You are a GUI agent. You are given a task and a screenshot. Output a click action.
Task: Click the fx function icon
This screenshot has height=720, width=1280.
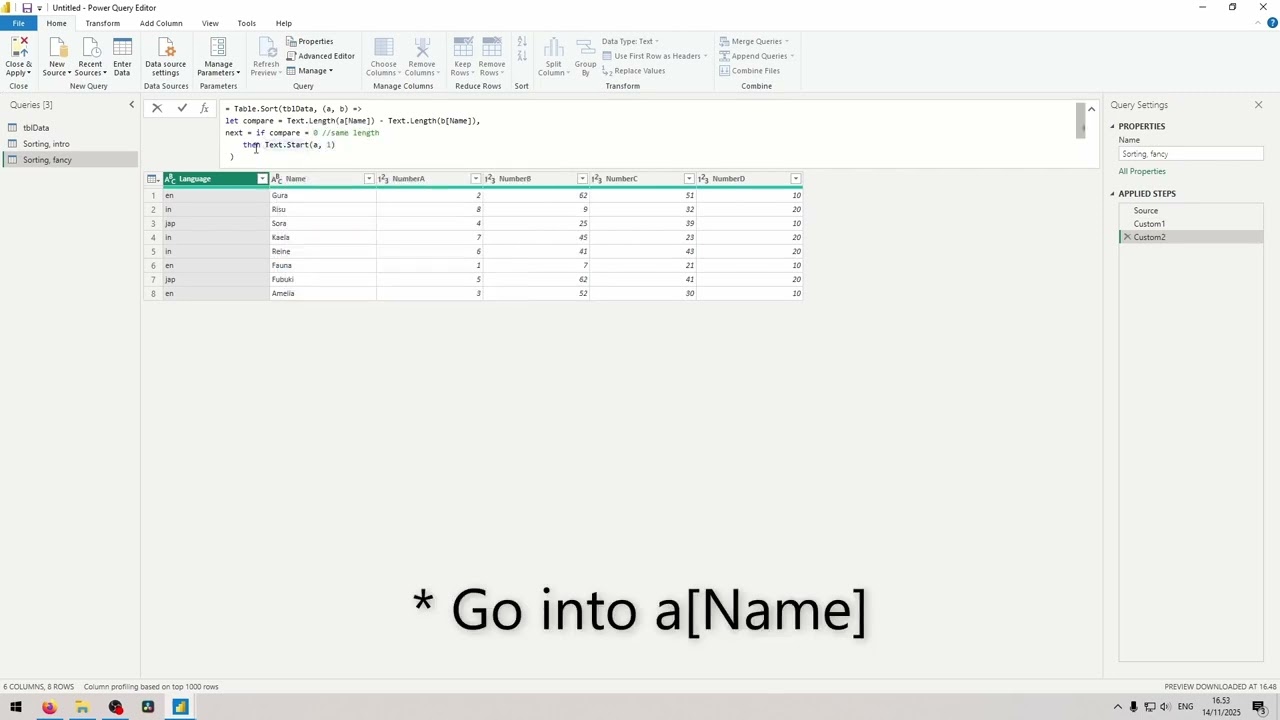[205, 108]
